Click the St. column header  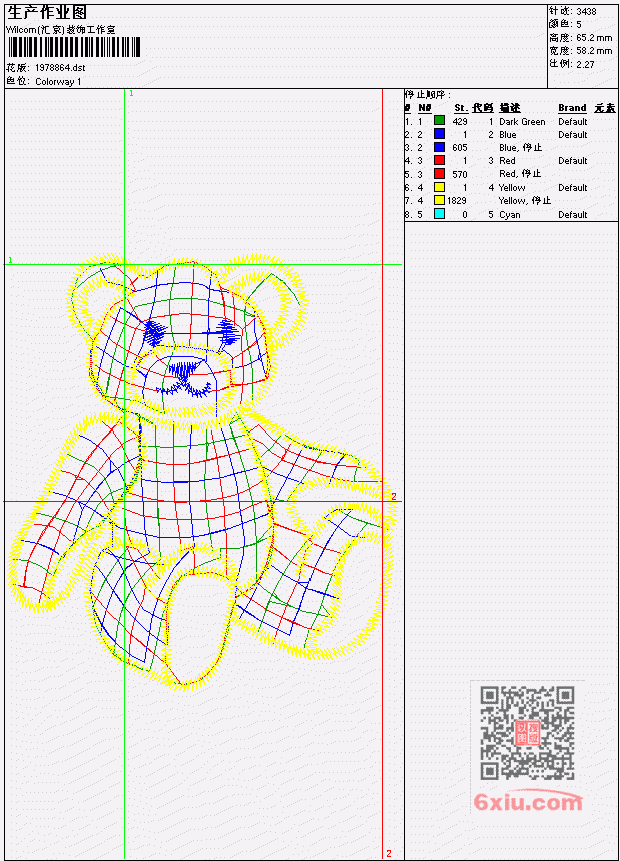click(461, 108)
